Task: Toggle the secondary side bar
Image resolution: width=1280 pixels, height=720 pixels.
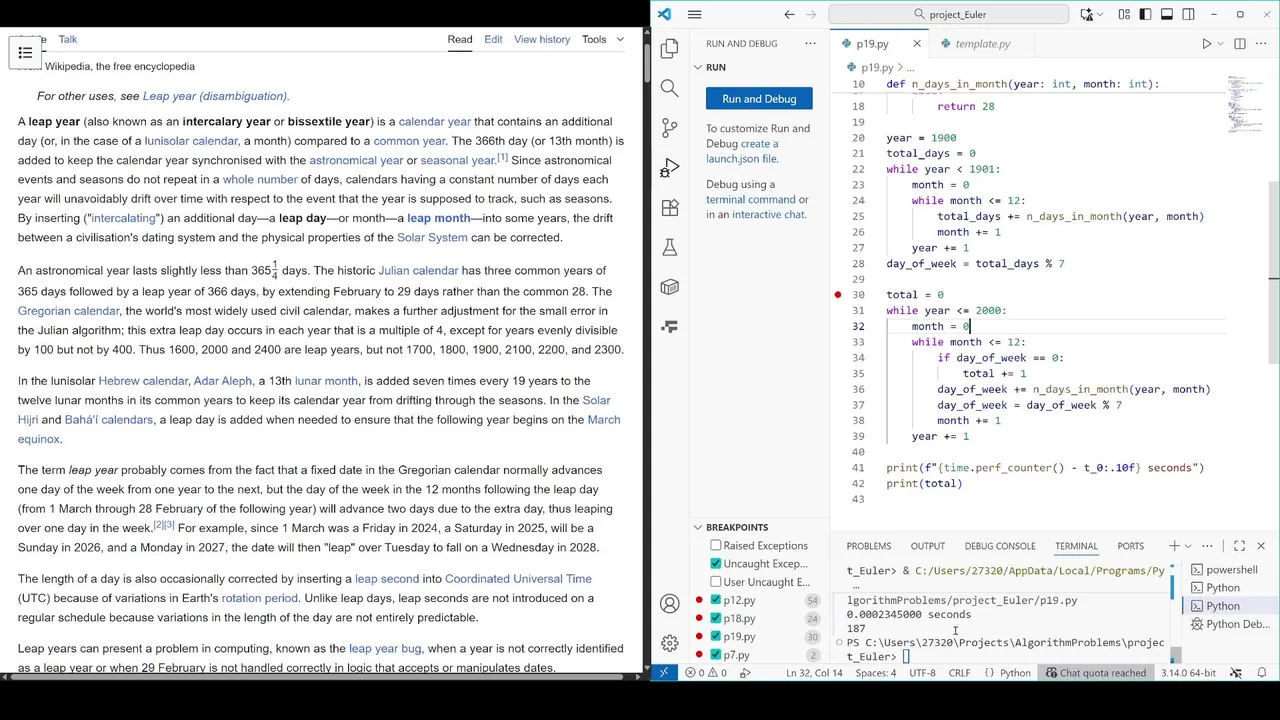Action: coord(1188,14)
